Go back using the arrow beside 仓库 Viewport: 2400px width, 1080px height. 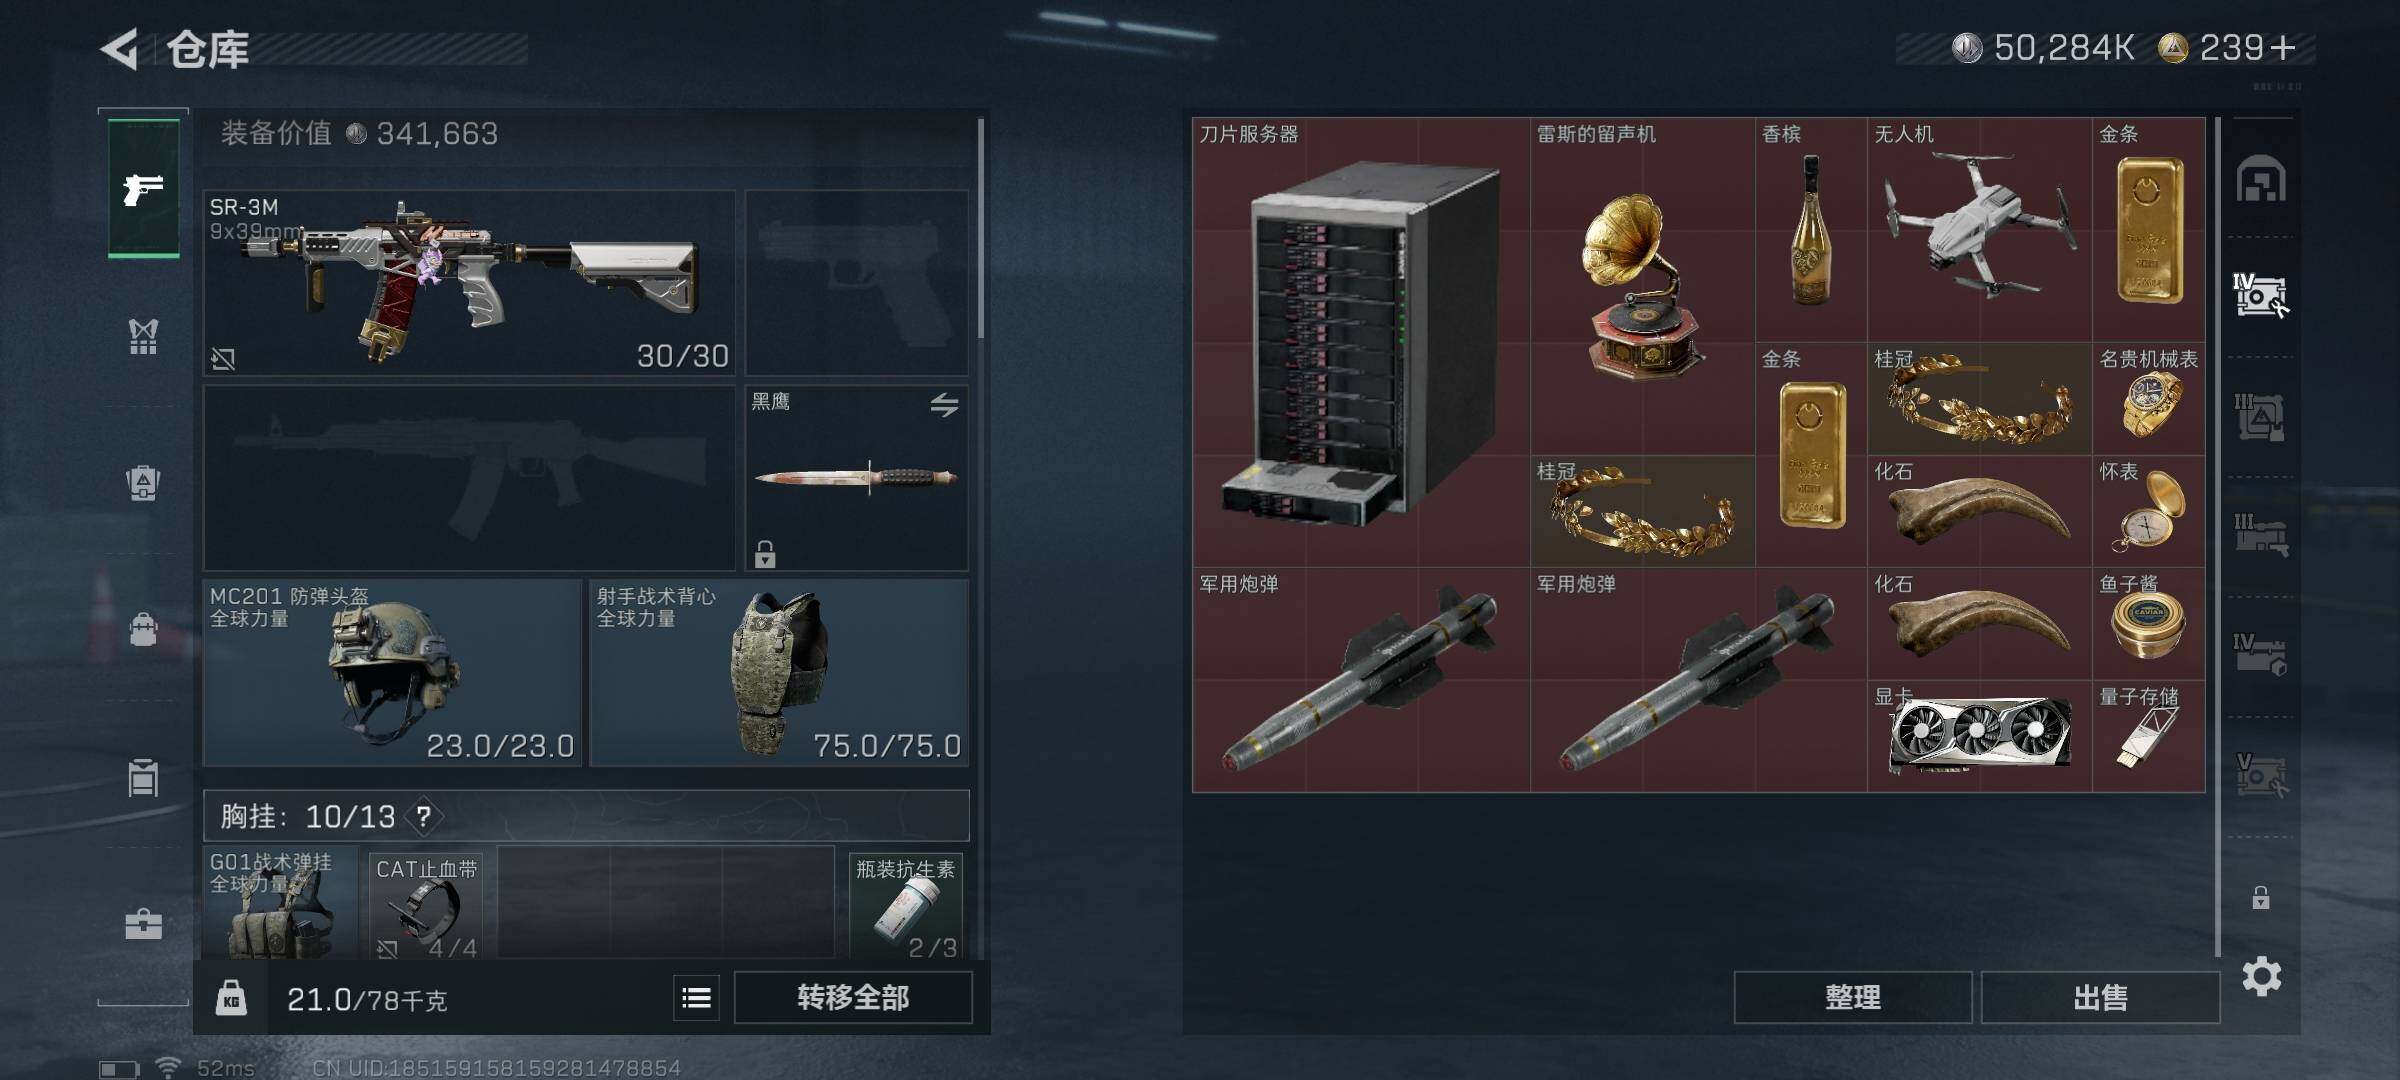tap(119, 49)
